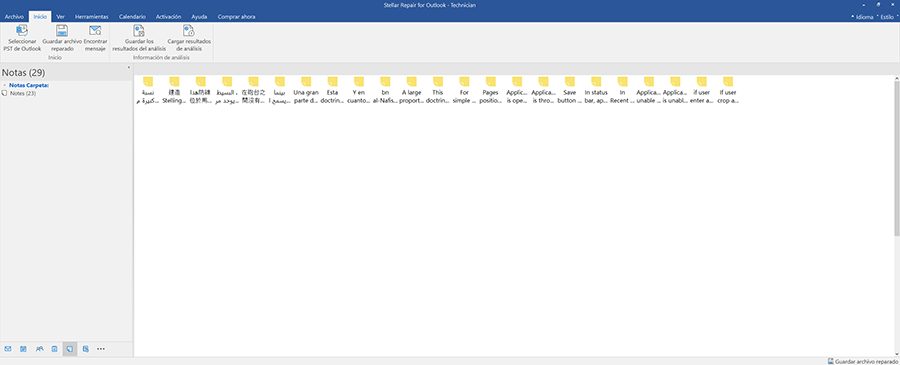Open the Idioma dropdown

point(863,17)
